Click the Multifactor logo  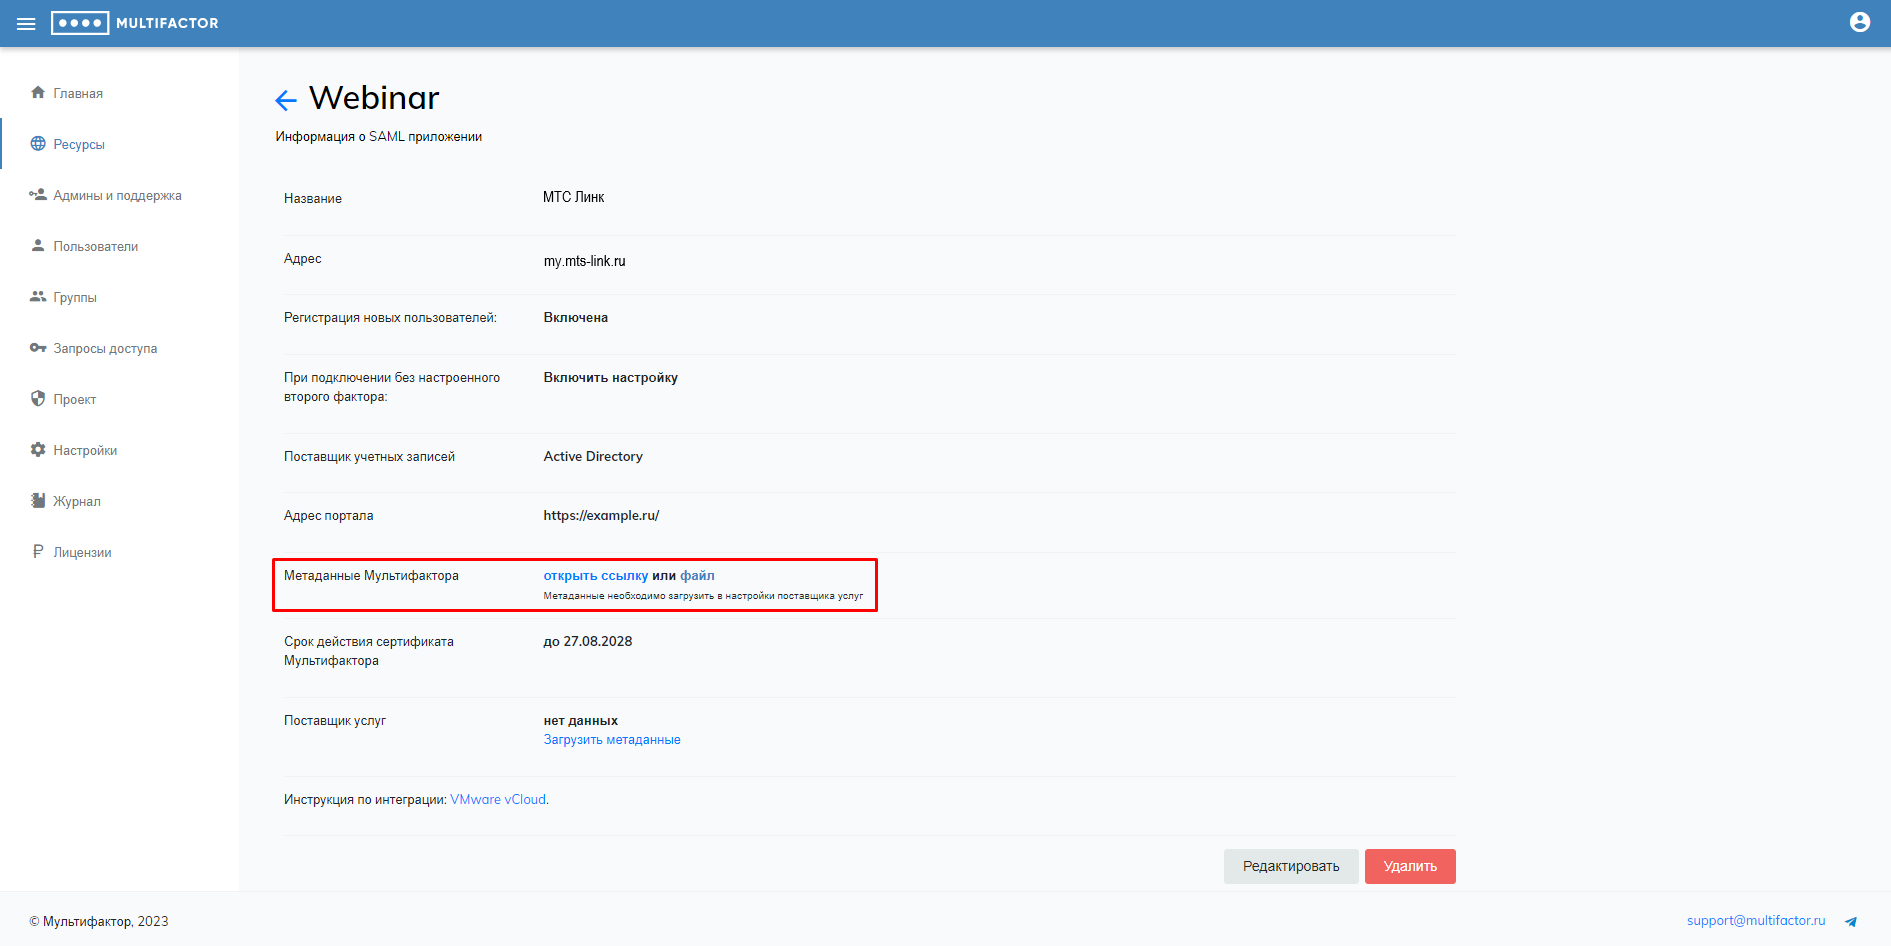click(135, 23)
